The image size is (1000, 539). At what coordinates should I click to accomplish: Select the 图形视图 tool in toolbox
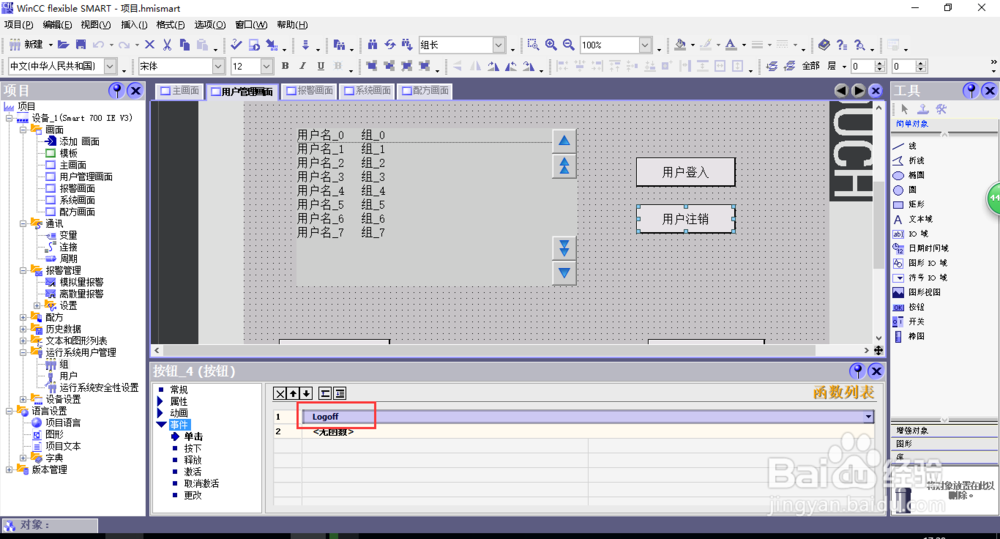coord(924,292)
